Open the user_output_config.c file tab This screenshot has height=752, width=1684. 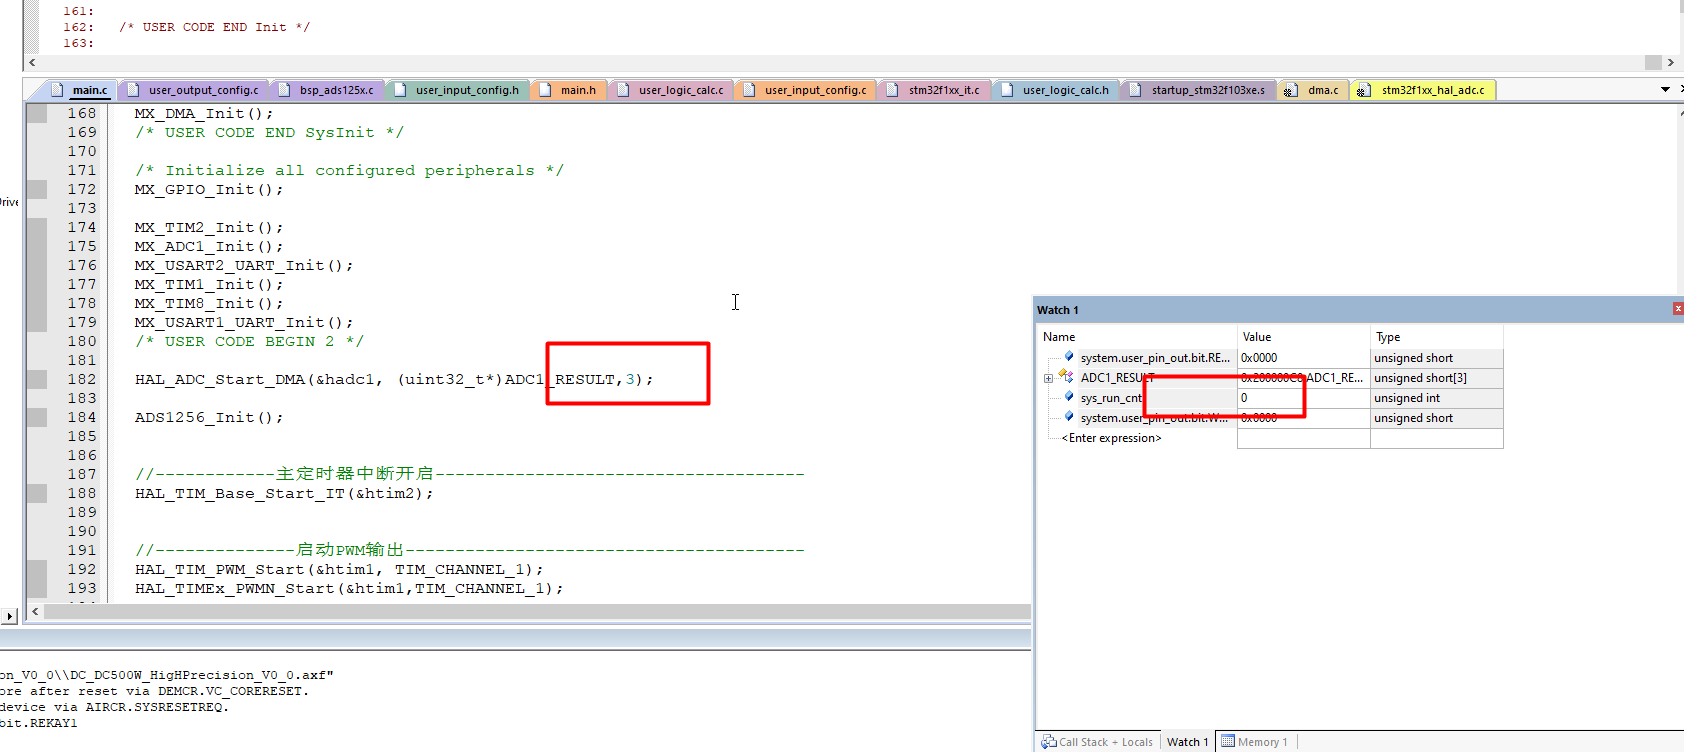click(203, 90)
